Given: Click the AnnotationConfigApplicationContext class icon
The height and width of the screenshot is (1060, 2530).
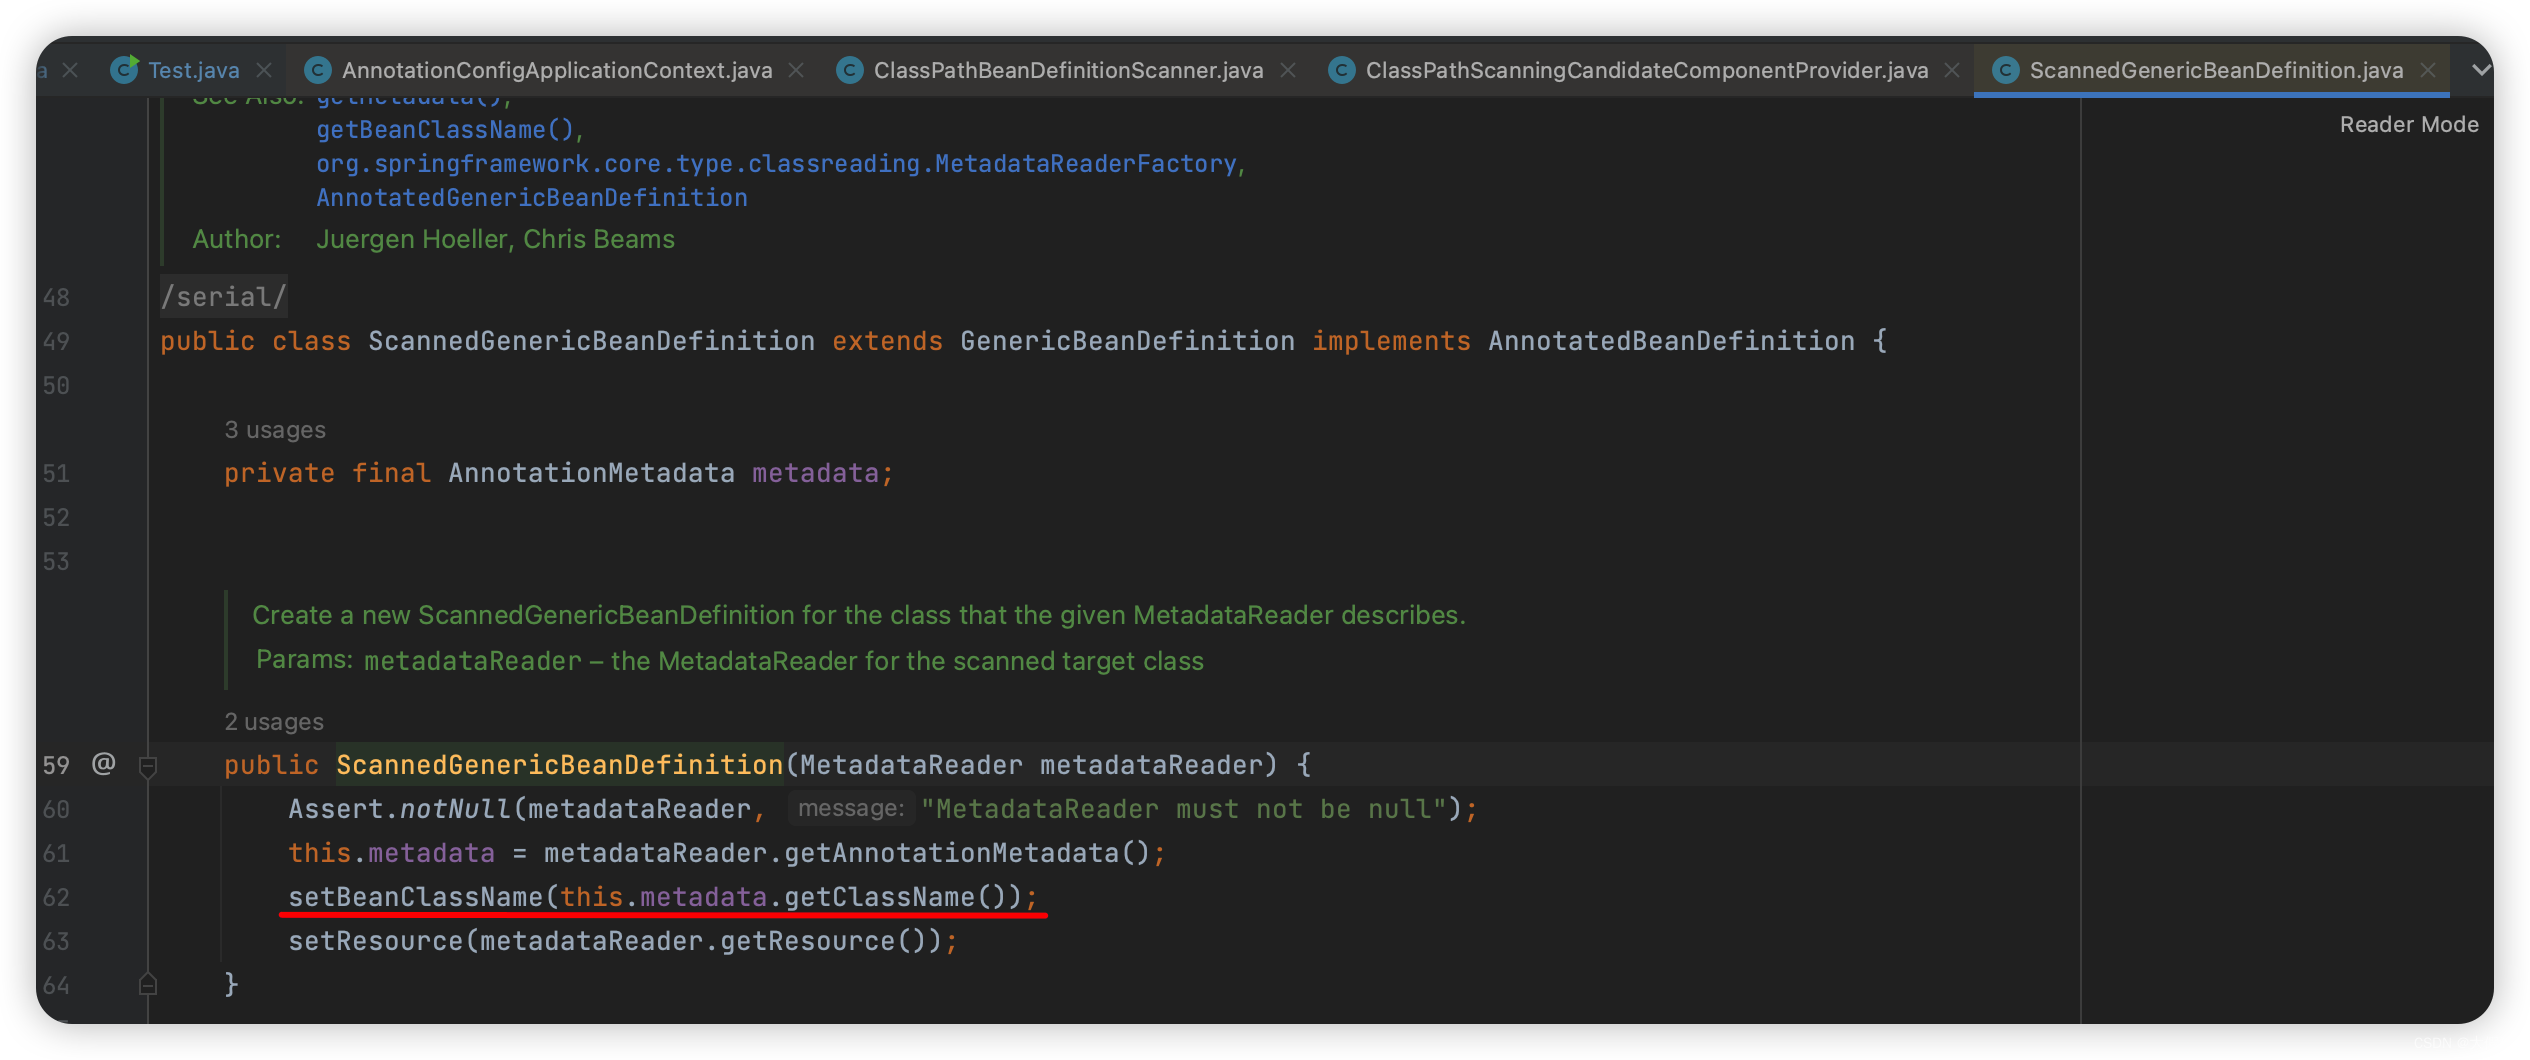Looking at the screenshot, I should [x=317, y=70].
